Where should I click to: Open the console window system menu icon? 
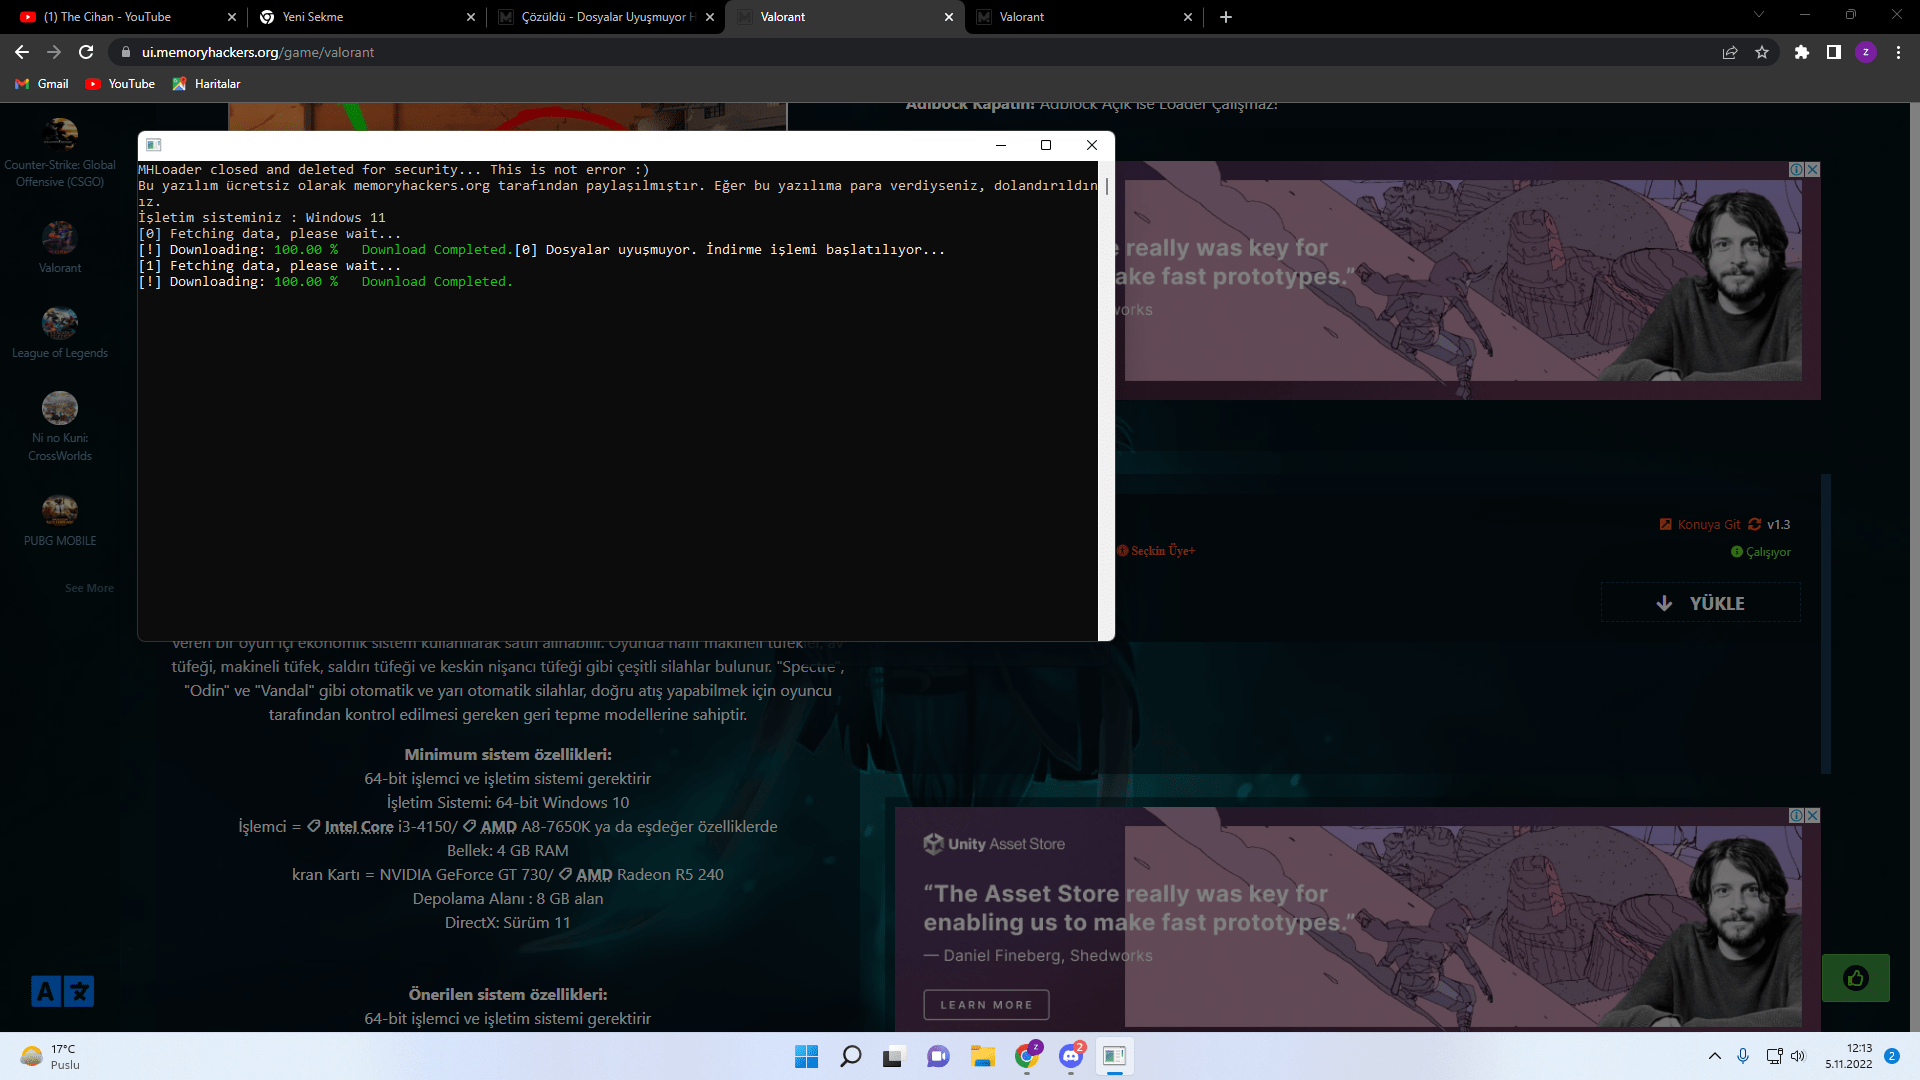point(154,145)
